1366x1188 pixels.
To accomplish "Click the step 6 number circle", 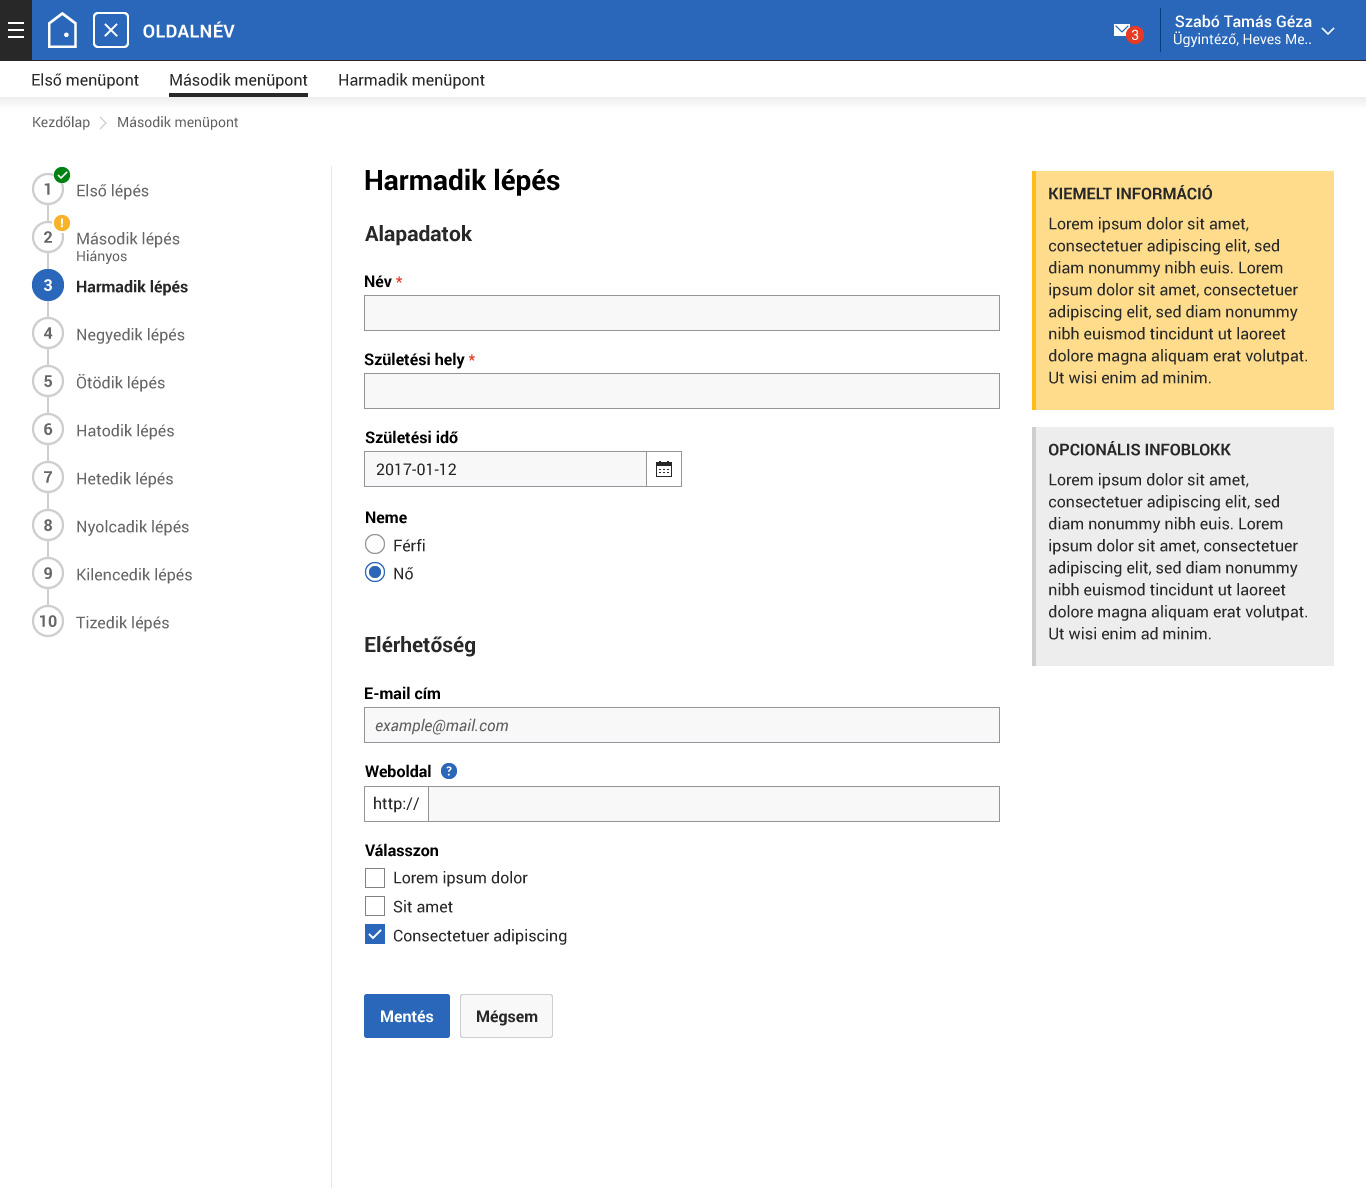I will (48, 429).
